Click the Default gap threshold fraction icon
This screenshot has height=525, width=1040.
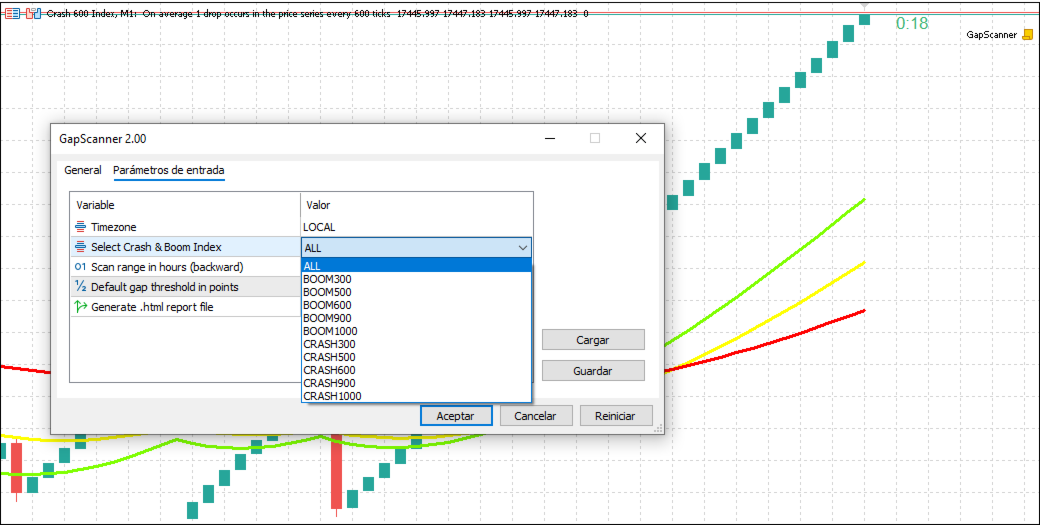[80, 287]
